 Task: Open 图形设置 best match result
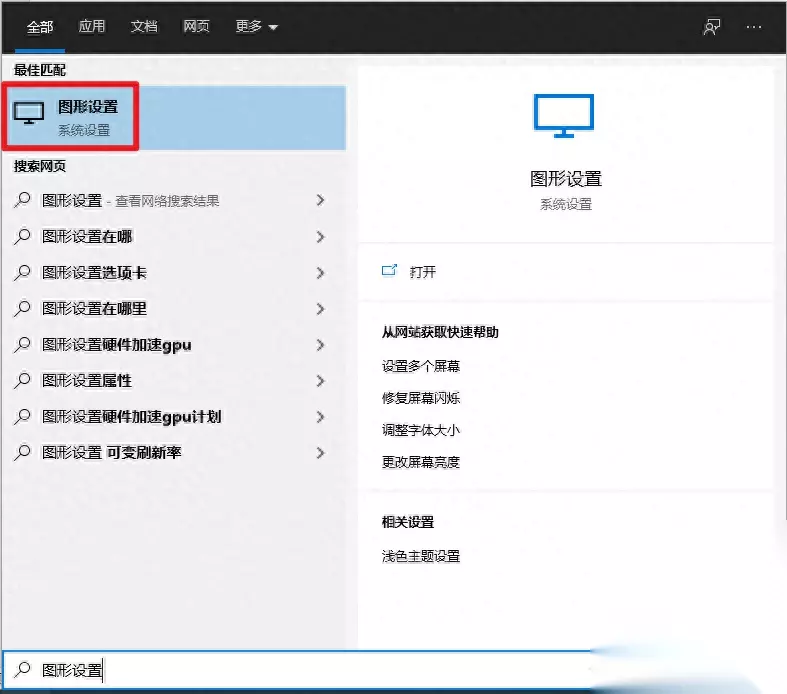pyautogui.click(x=174, y=117)
